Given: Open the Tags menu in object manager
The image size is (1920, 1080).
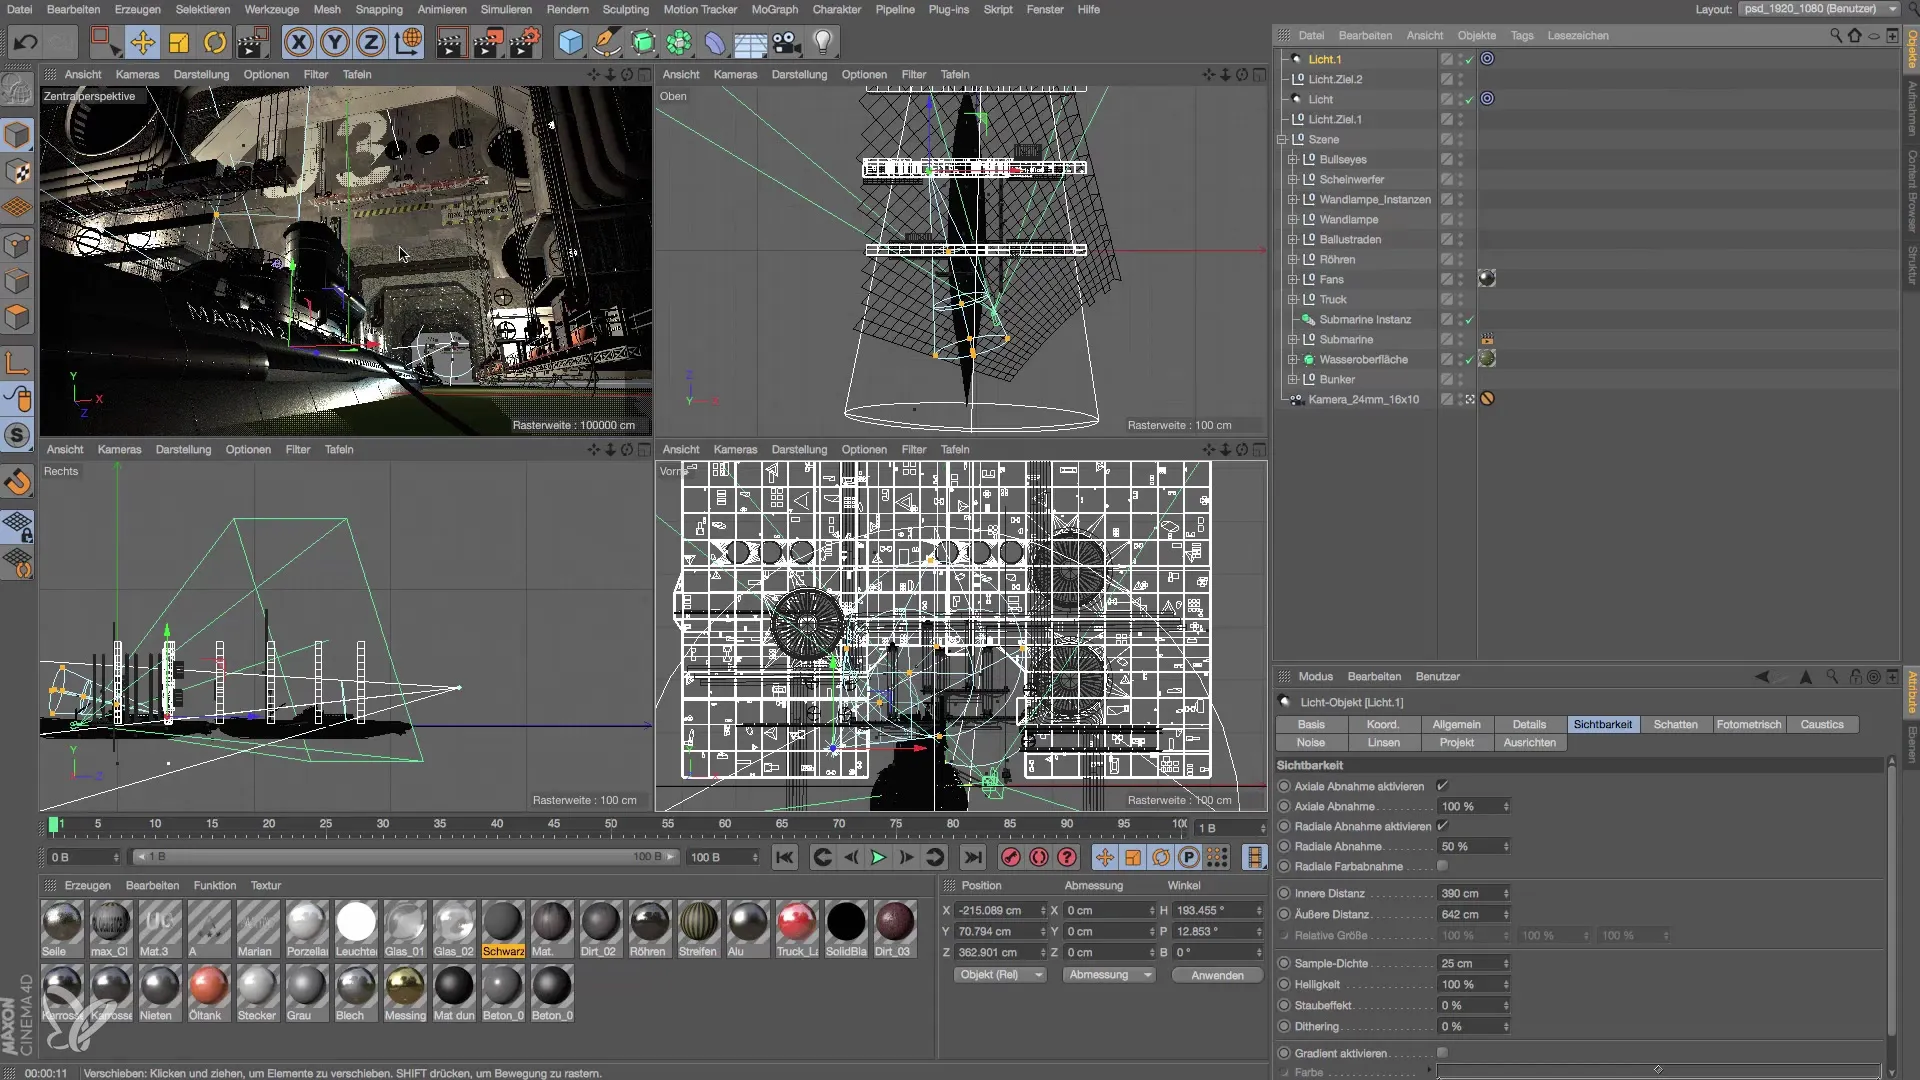Looking at the screenshot, I should pyautogui.click(x=1521, y=35).
